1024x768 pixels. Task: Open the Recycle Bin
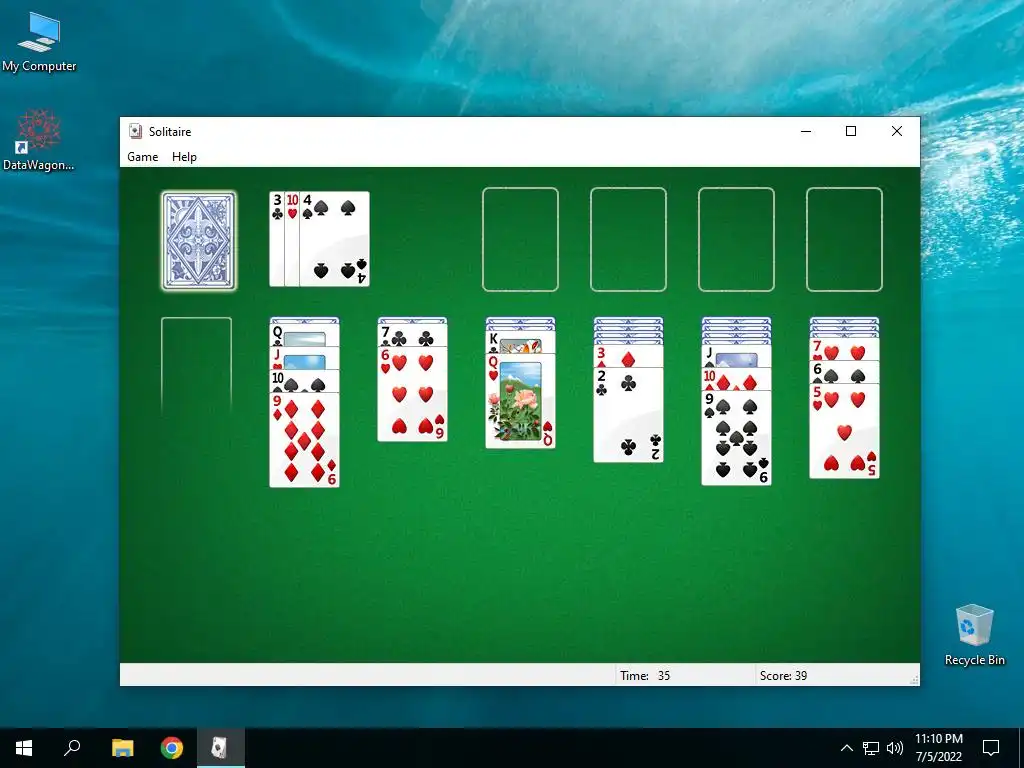(974, 635)
